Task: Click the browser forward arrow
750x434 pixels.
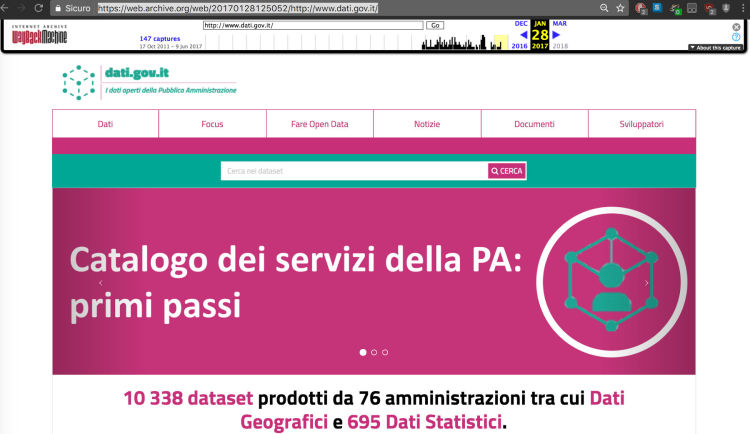Action: (21, 8)
